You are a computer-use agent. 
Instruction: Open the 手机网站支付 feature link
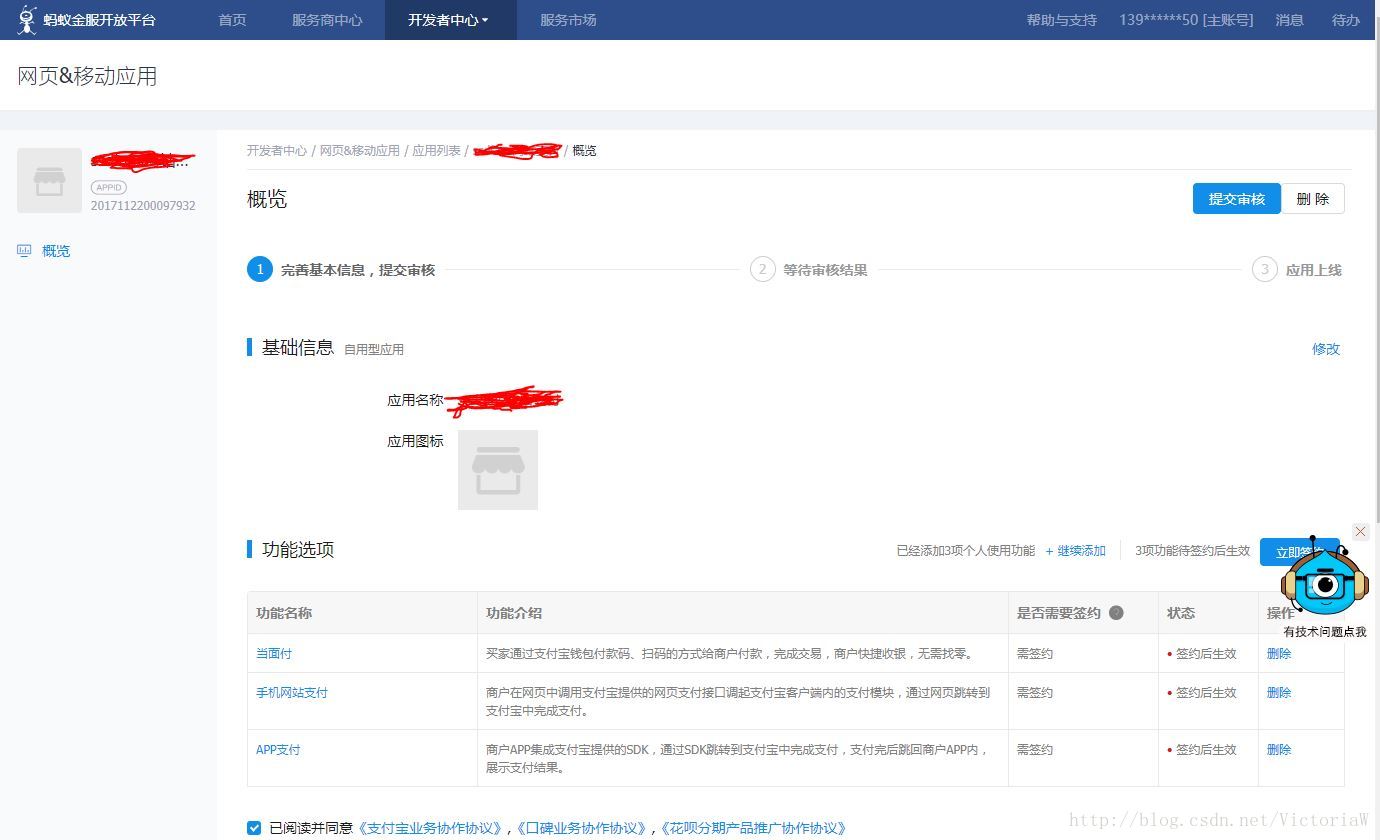292,693
